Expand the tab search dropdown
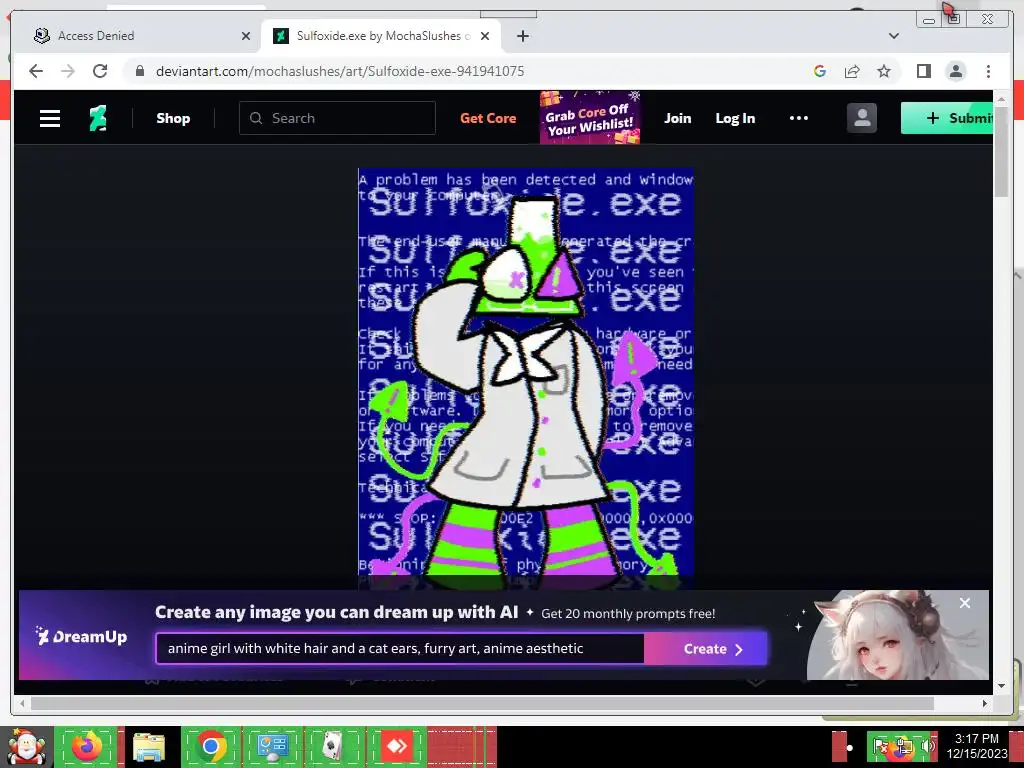Screen dimensions: 1024x768 click(x=894, y=36)
